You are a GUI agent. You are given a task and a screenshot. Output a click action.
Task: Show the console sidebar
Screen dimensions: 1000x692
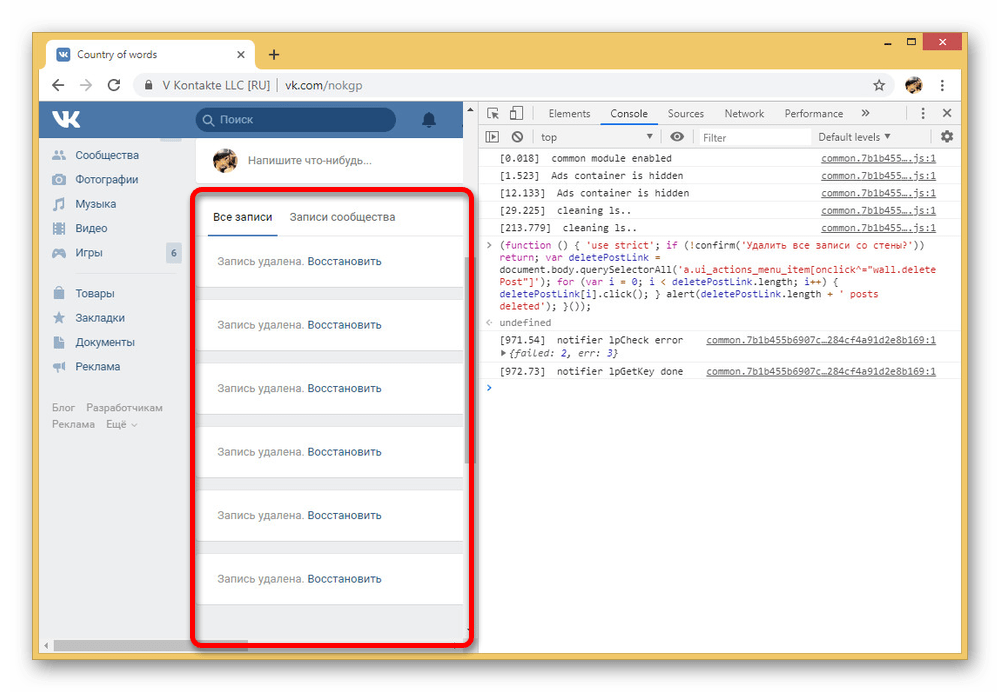493,137
